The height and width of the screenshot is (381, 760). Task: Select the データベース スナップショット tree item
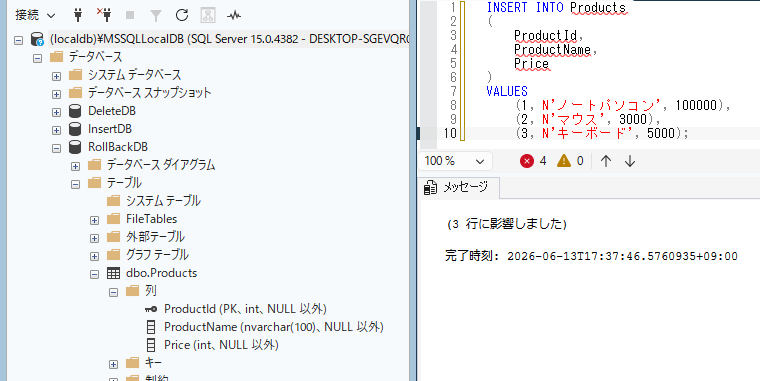149,93
